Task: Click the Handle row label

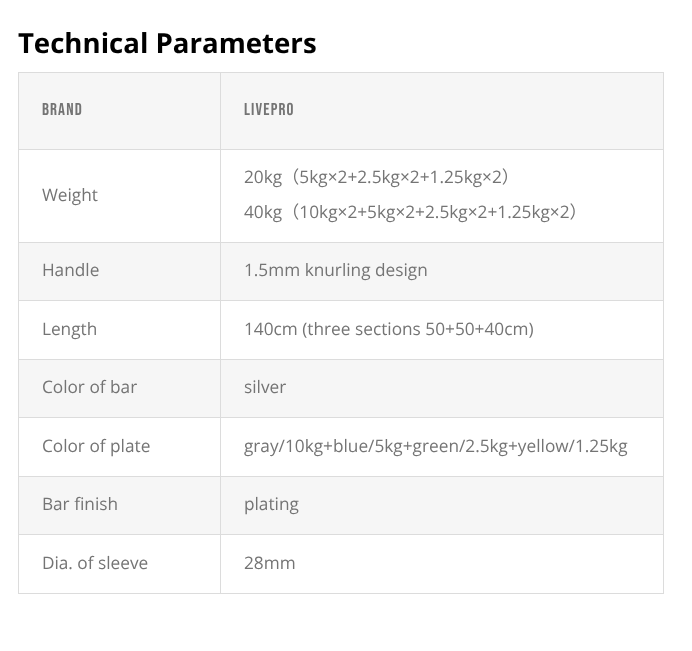Action: coord(70,270)
